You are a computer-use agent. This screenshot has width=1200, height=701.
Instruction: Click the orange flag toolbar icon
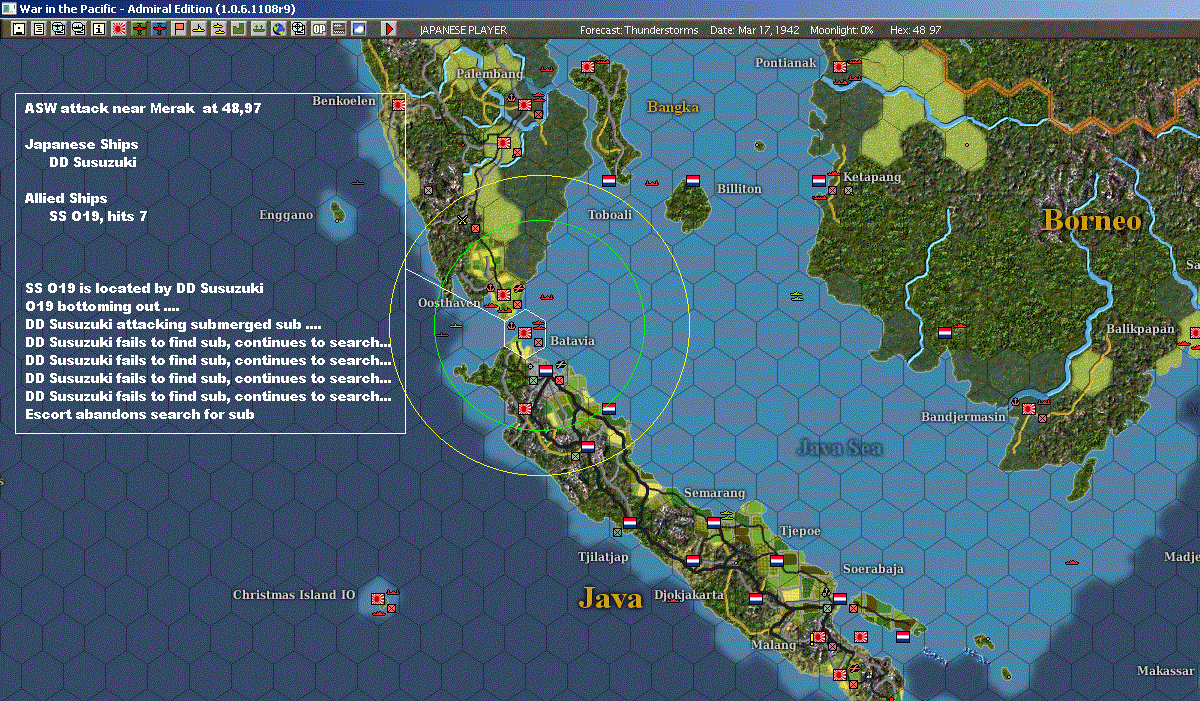click(178, 29)
